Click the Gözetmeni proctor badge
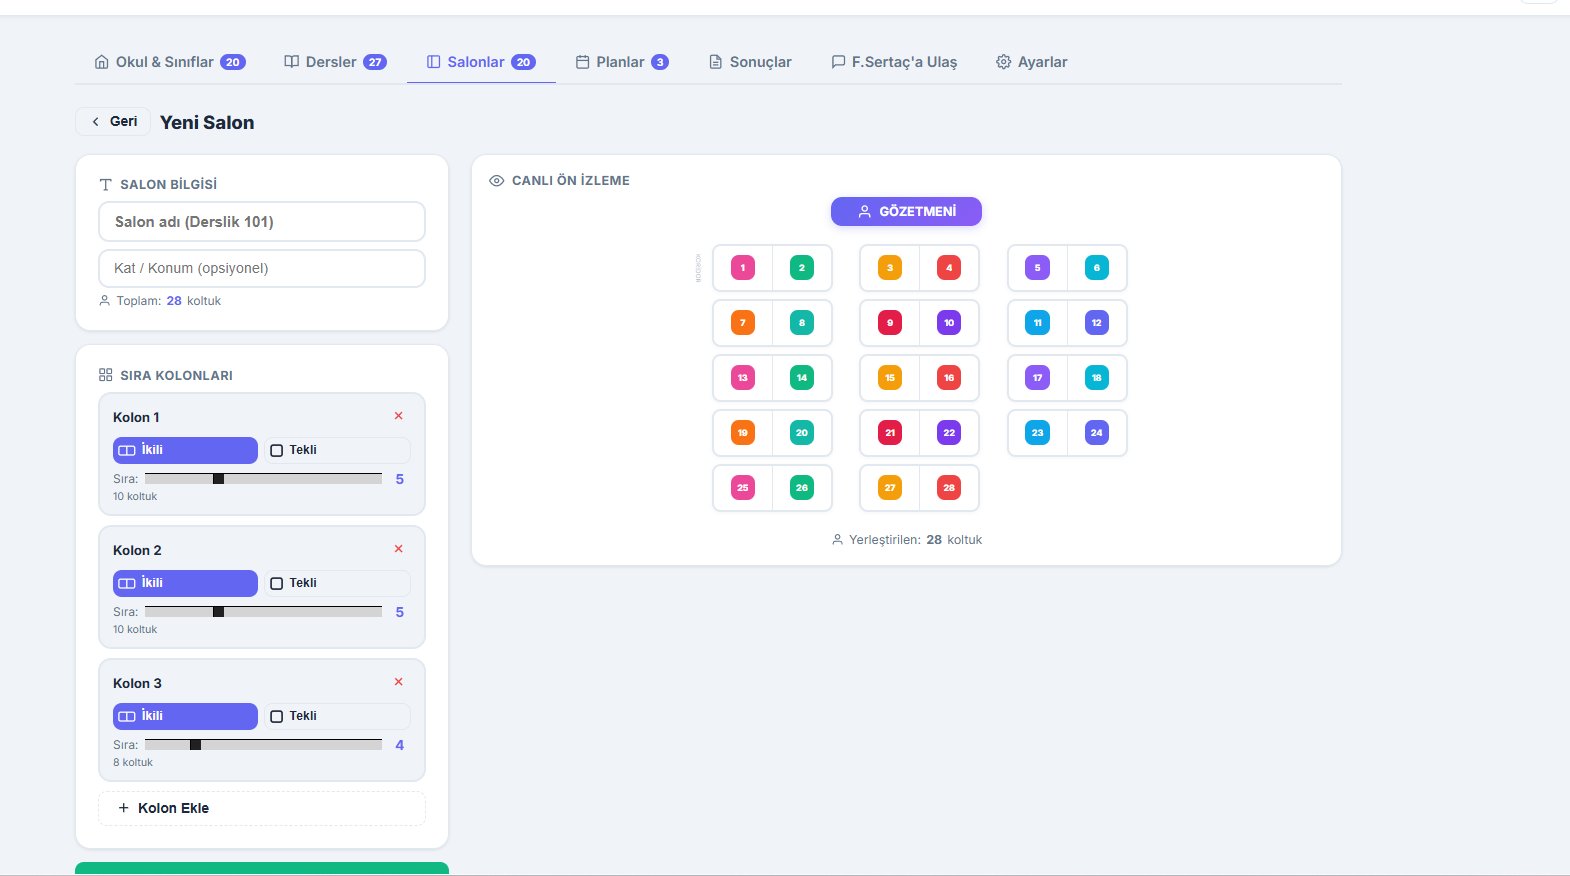The height and width of the screenshot is (876, 1570). [x=906, y=212]
